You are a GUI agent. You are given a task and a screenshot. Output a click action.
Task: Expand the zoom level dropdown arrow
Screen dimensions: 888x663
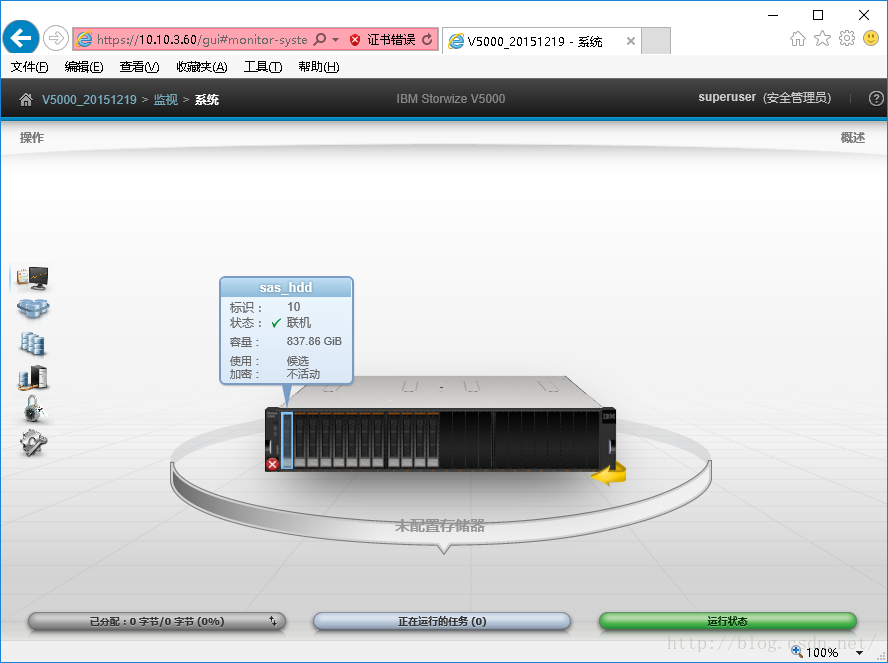click(859, 653)
